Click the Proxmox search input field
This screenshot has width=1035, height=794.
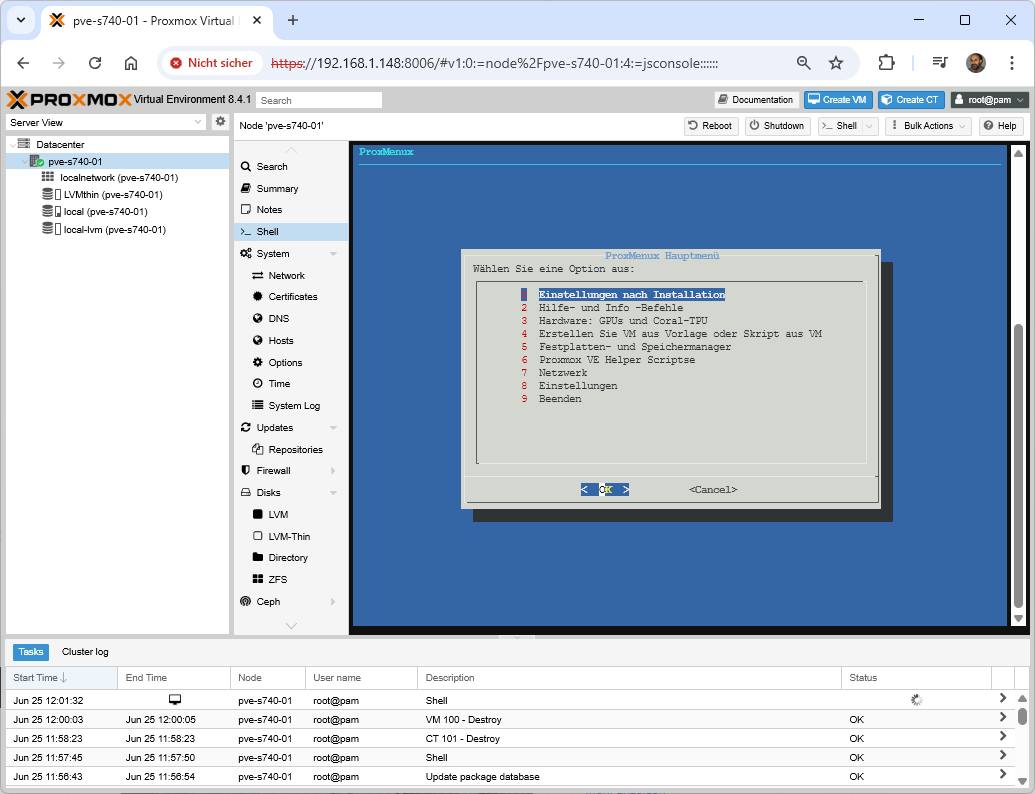318,100
